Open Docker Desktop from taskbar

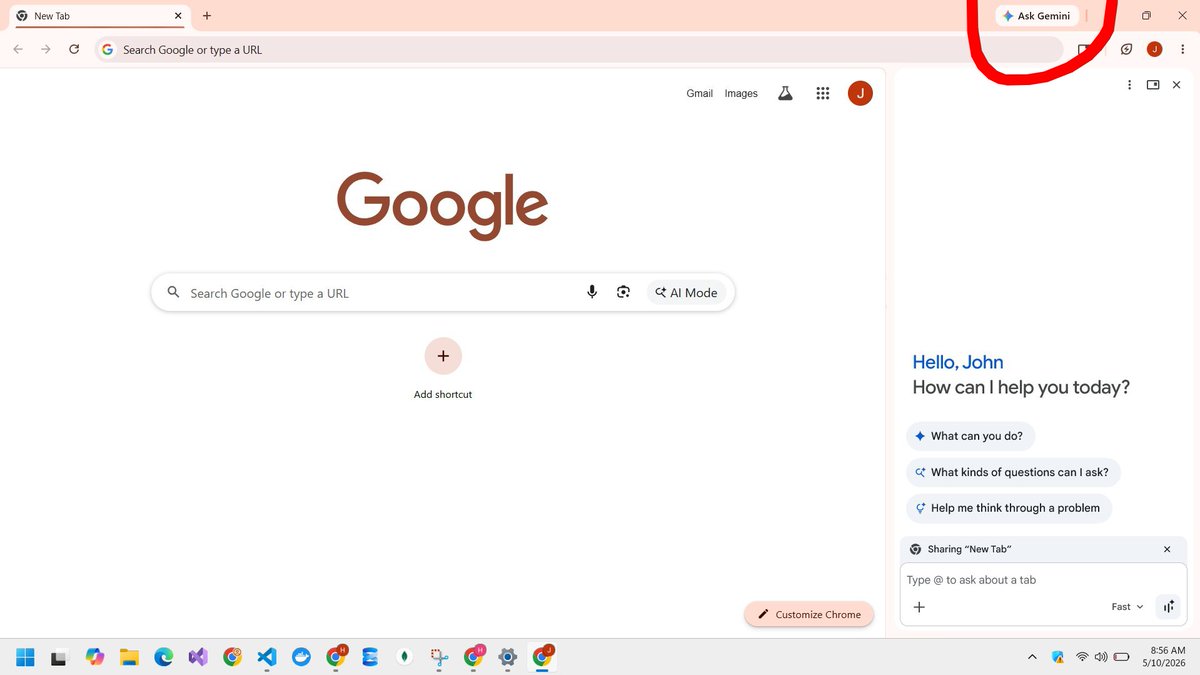[x=301, y=657]
